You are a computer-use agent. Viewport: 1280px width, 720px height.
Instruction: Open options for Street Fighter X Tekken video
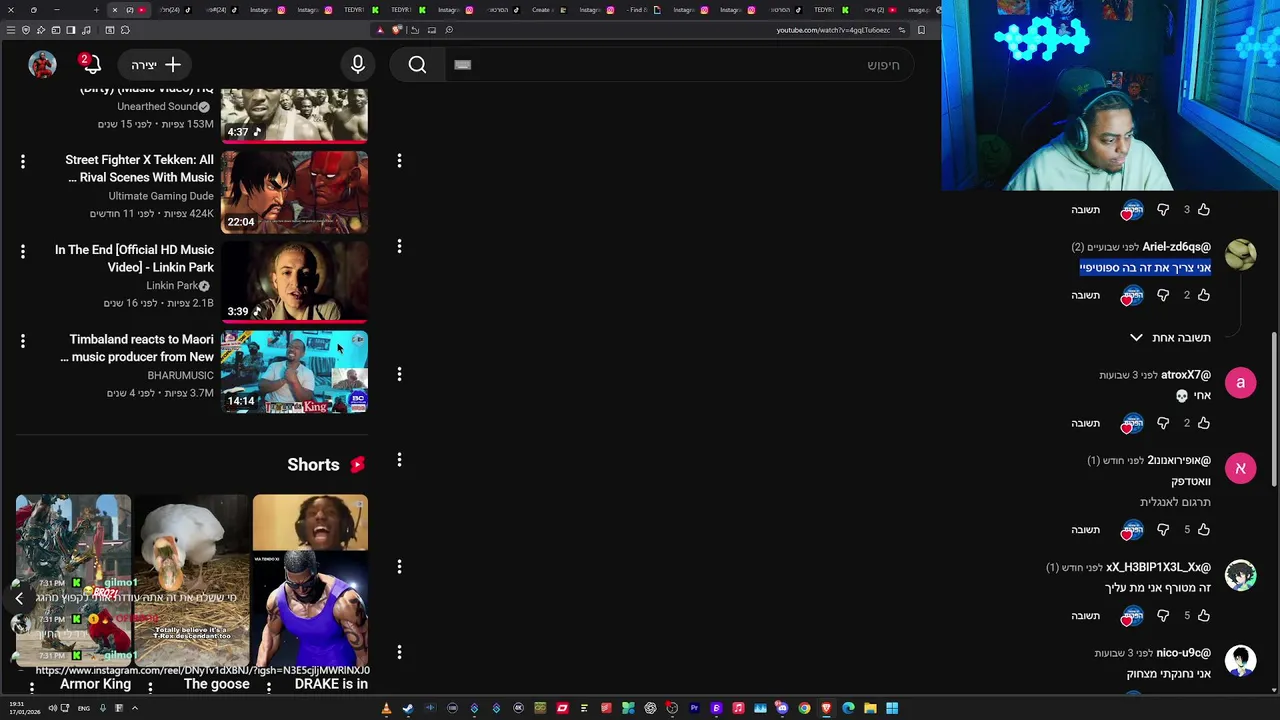[x=23, y=161]
